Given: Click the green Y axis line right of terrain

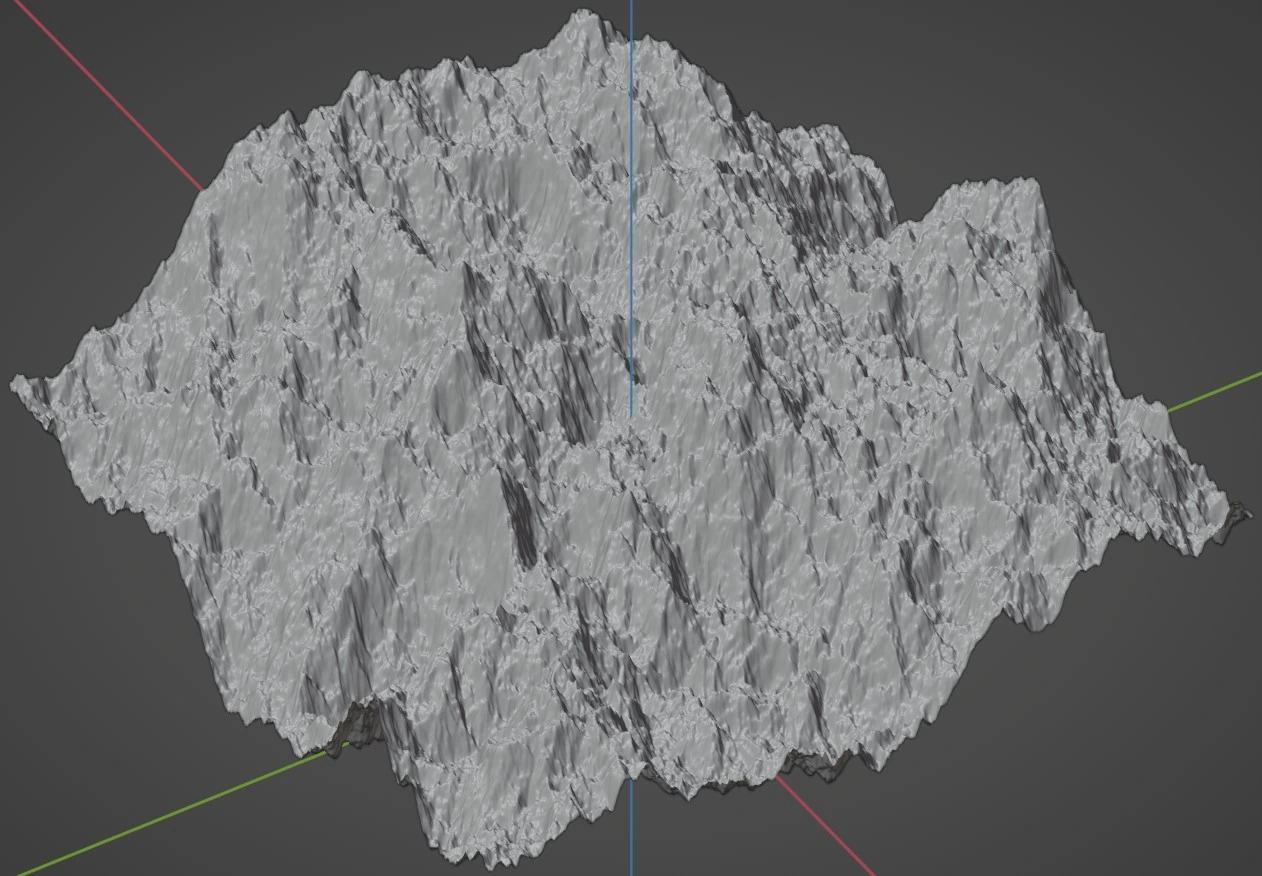Looking at the screenshot, I should coord(1220,390).
